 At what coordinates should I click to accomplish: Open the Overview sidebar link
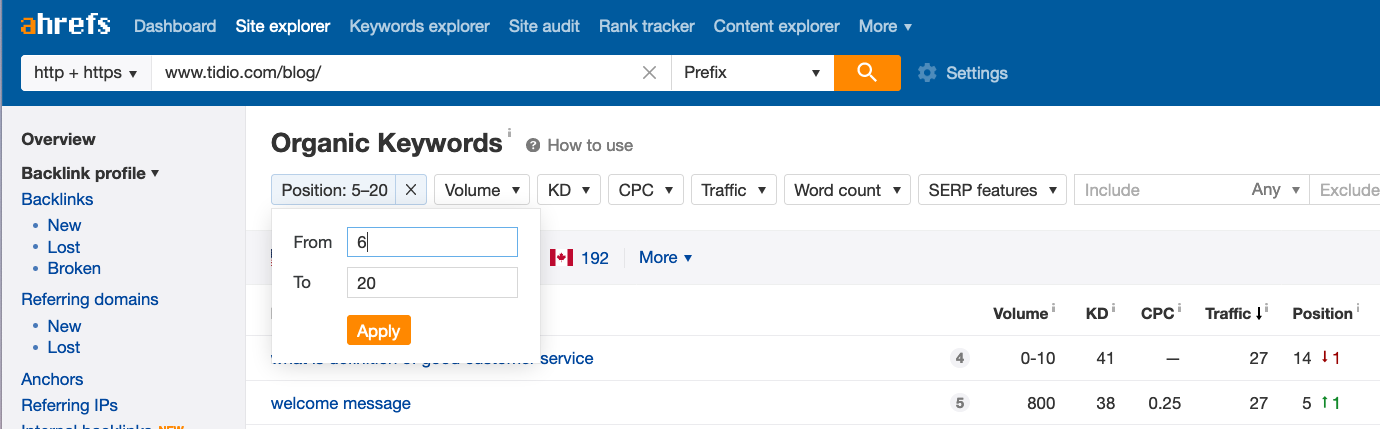[x=59, y=139]
